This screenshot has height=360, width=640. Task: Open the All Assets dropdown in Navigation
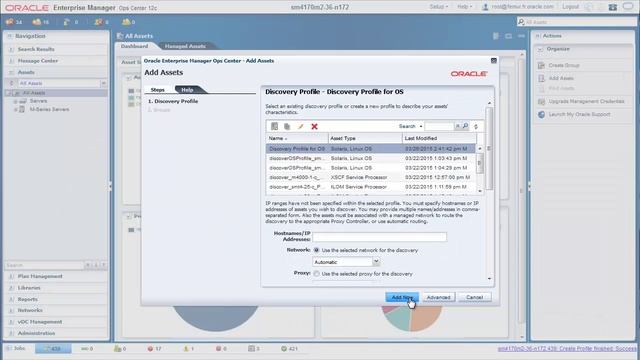coord(103,83)
